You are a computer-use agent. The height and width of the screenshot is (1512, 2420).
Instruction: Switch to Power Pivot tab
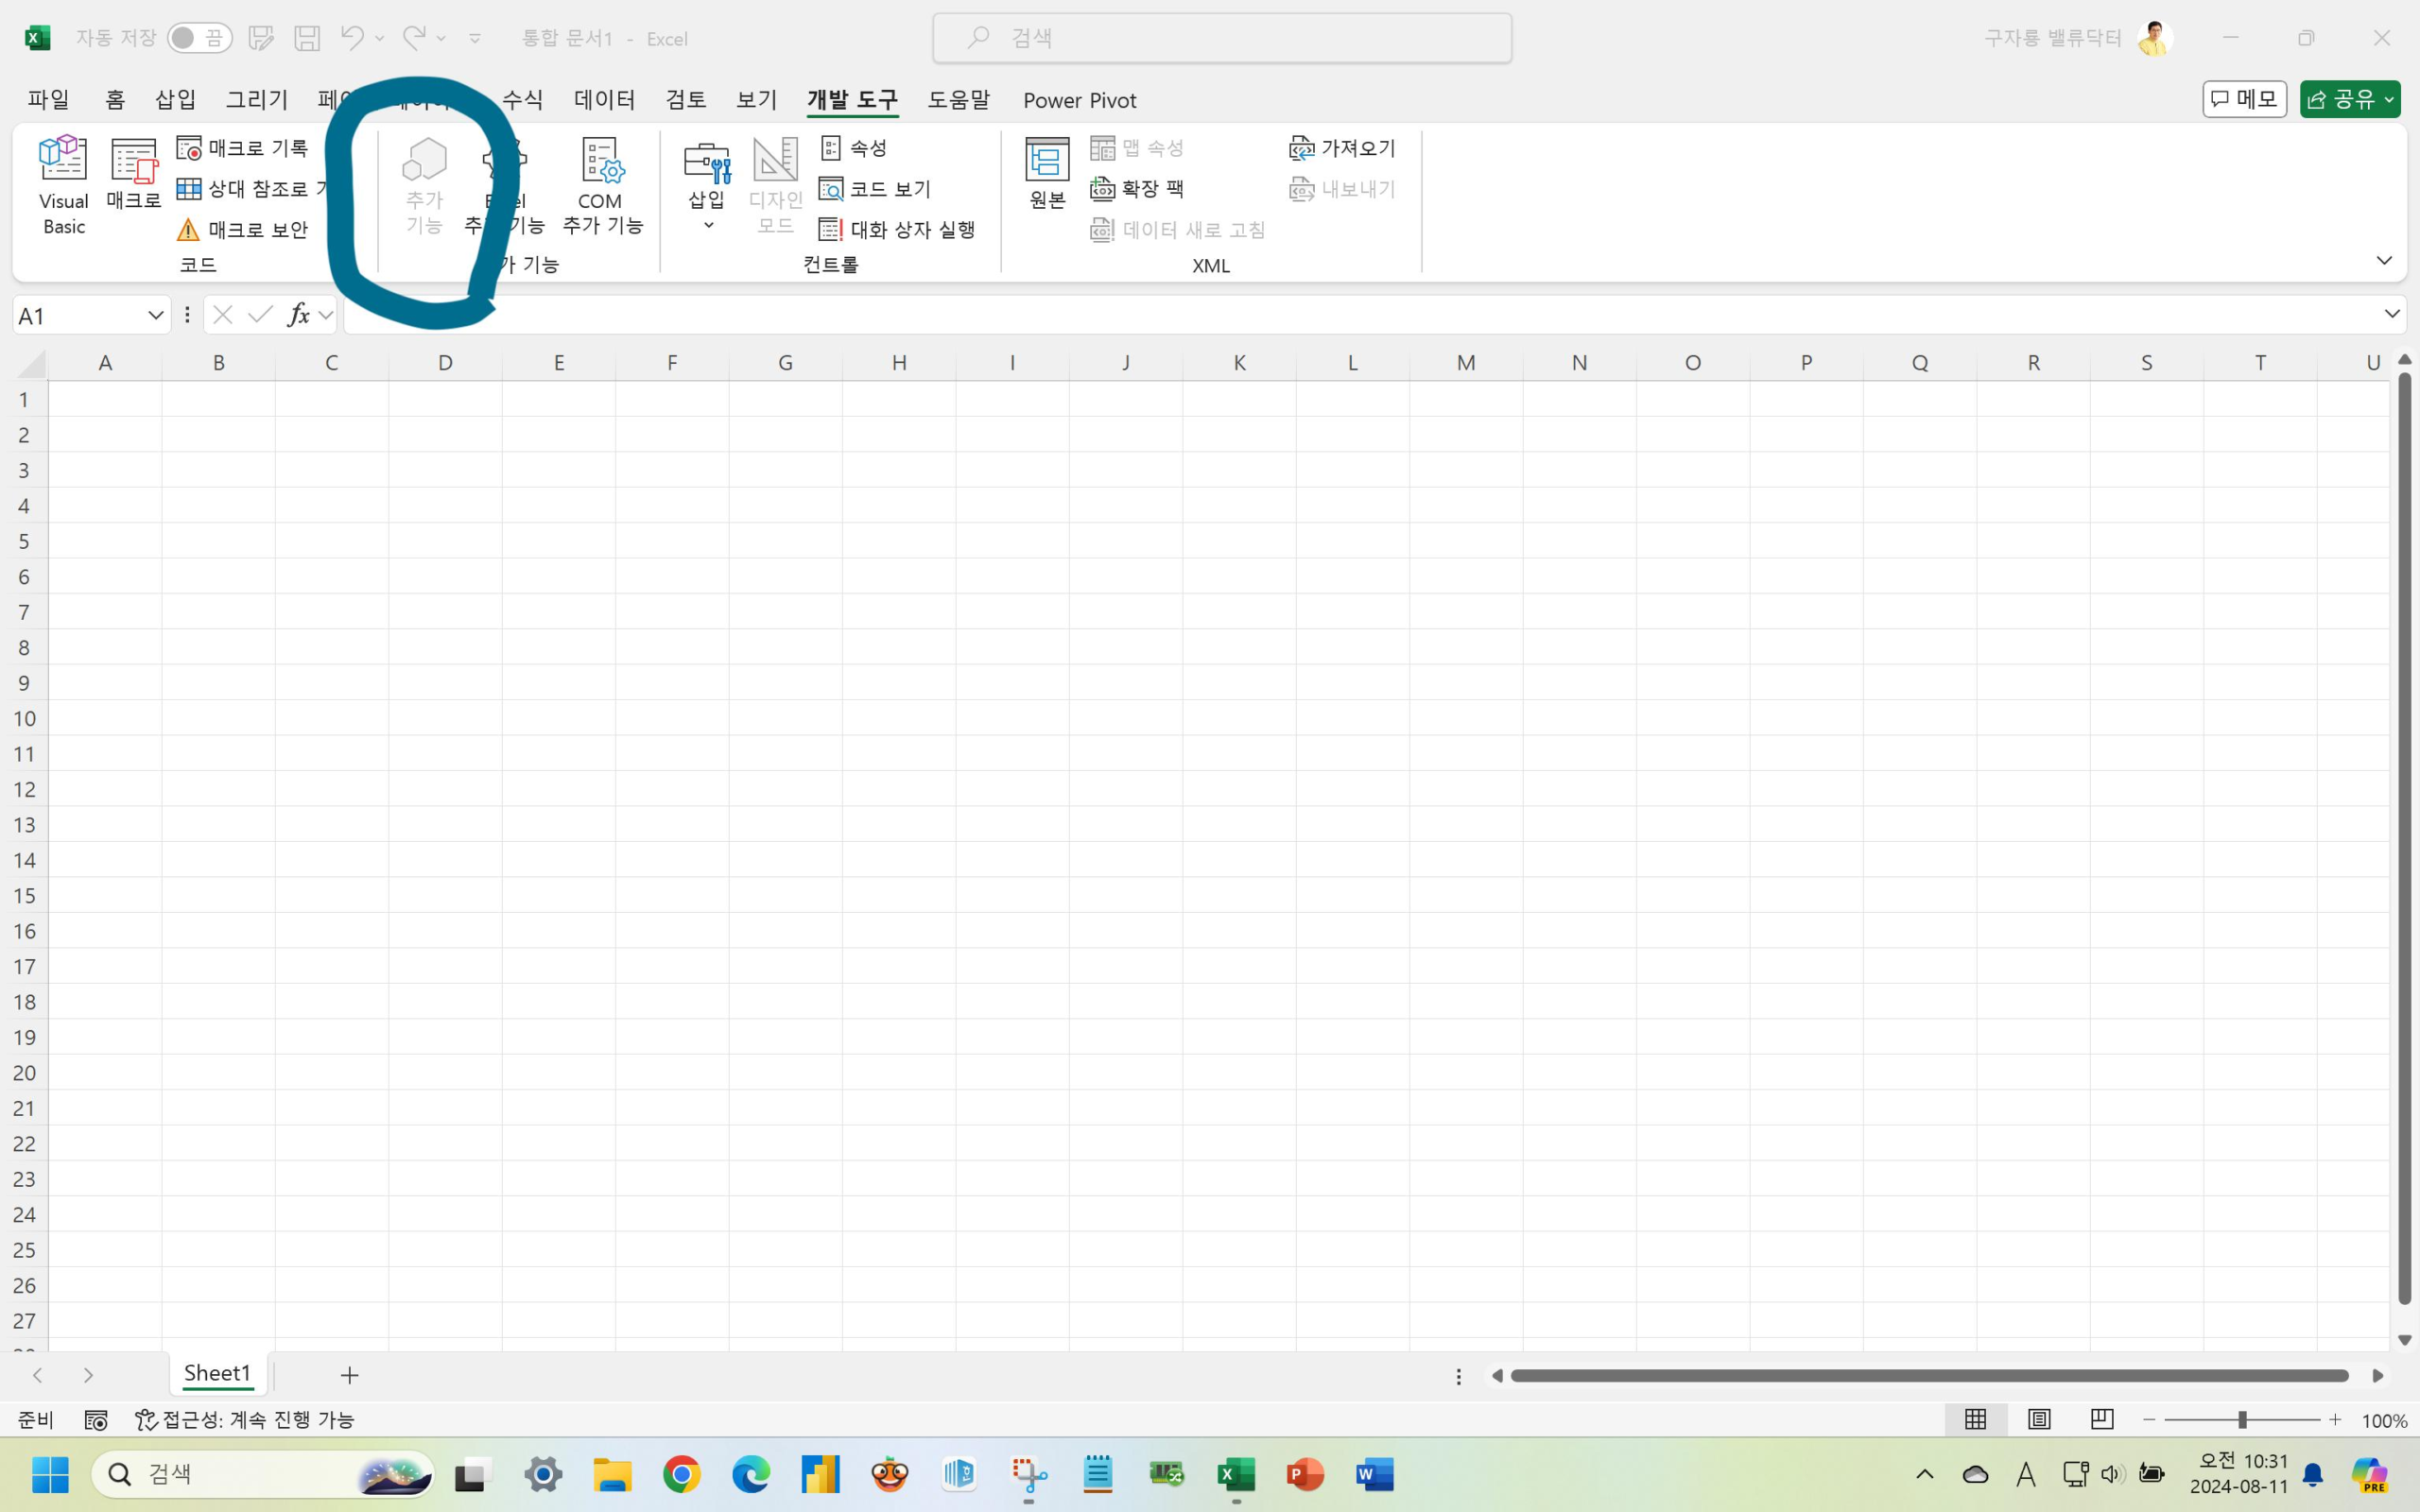[1079, 100]
